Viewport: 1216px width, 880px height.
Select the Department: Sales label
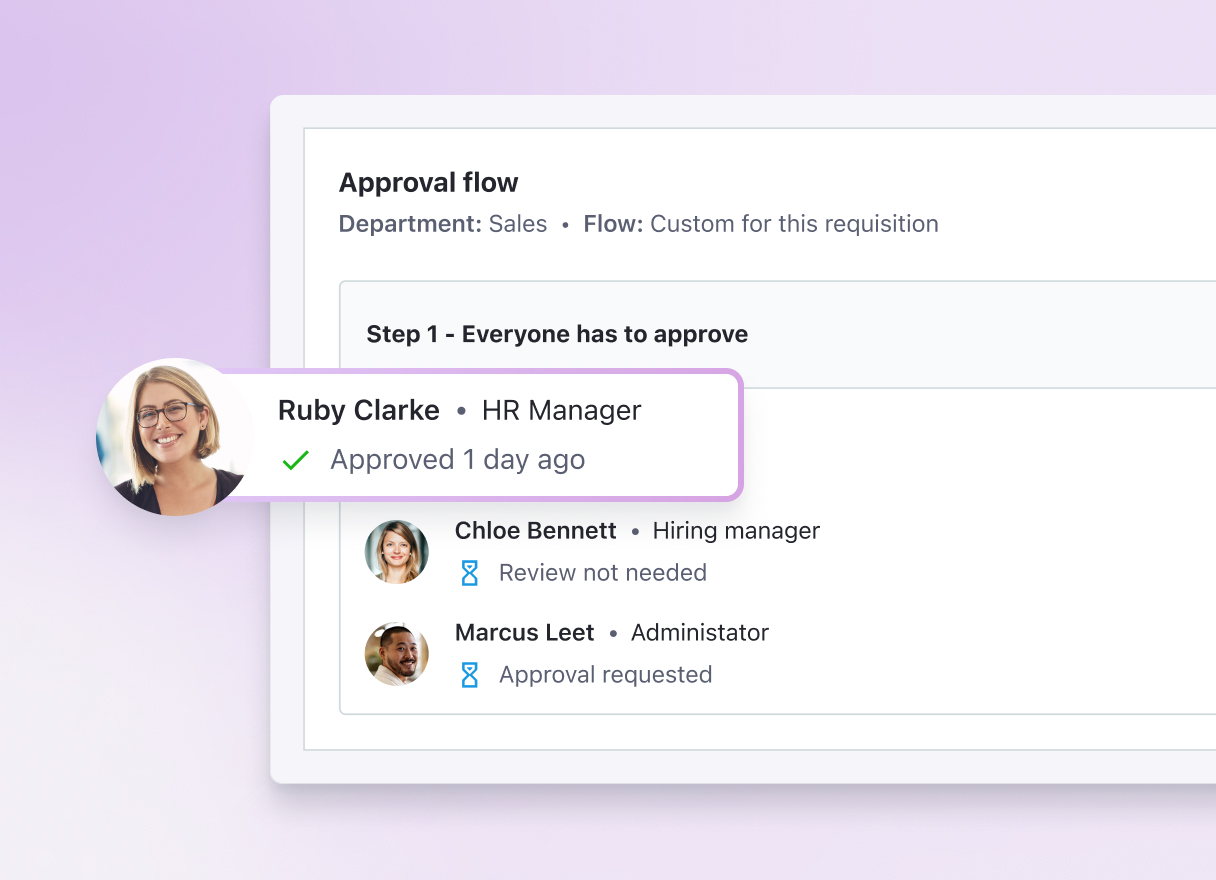[x=443, y=224]
